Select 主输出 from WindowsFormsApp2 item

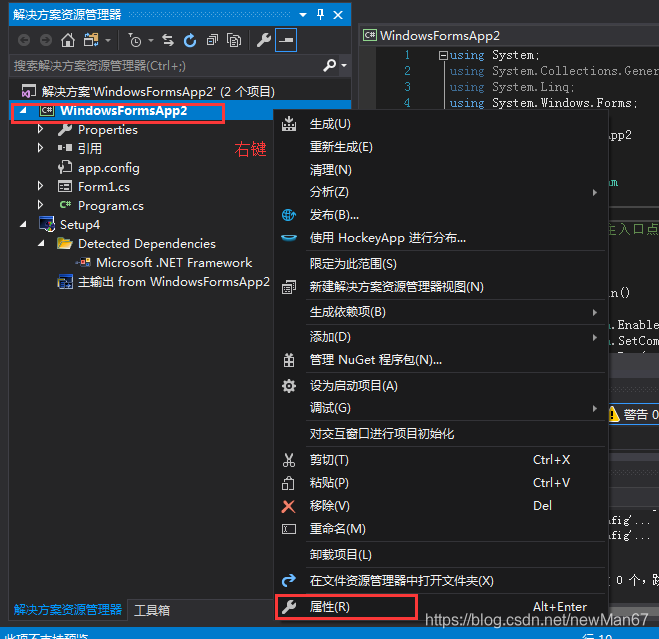173,282
